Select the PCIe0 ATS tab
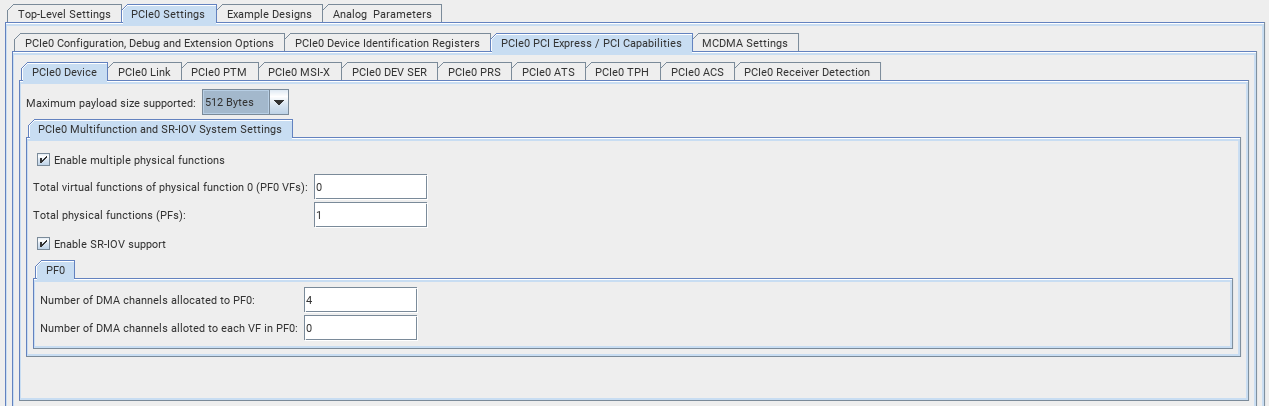This screenshot has width=1269, height=406. tap(548, 72)
